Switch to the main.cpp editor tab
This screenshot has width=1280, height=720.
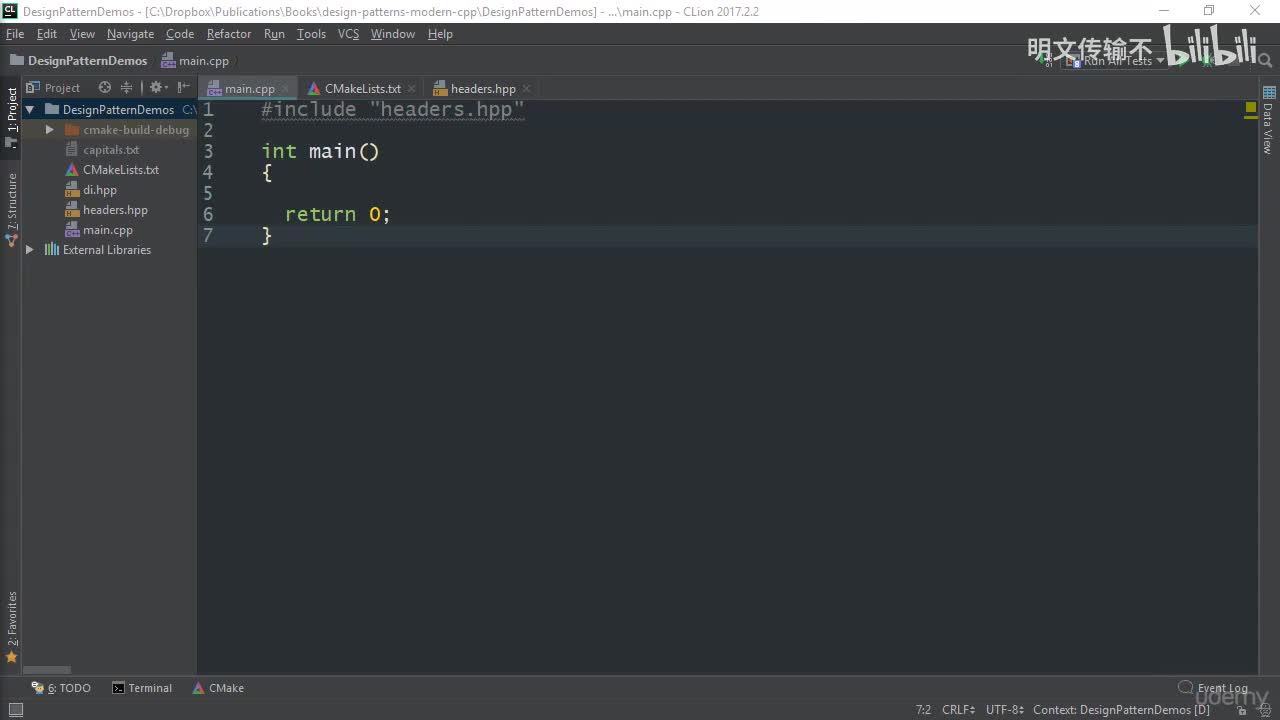pyautogui.click(x=249, y=89)
